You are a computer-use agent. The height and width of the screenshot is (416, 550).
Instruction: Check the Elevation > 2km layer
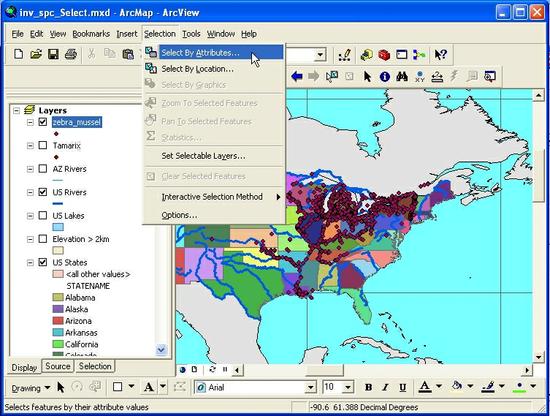(43, 239)
